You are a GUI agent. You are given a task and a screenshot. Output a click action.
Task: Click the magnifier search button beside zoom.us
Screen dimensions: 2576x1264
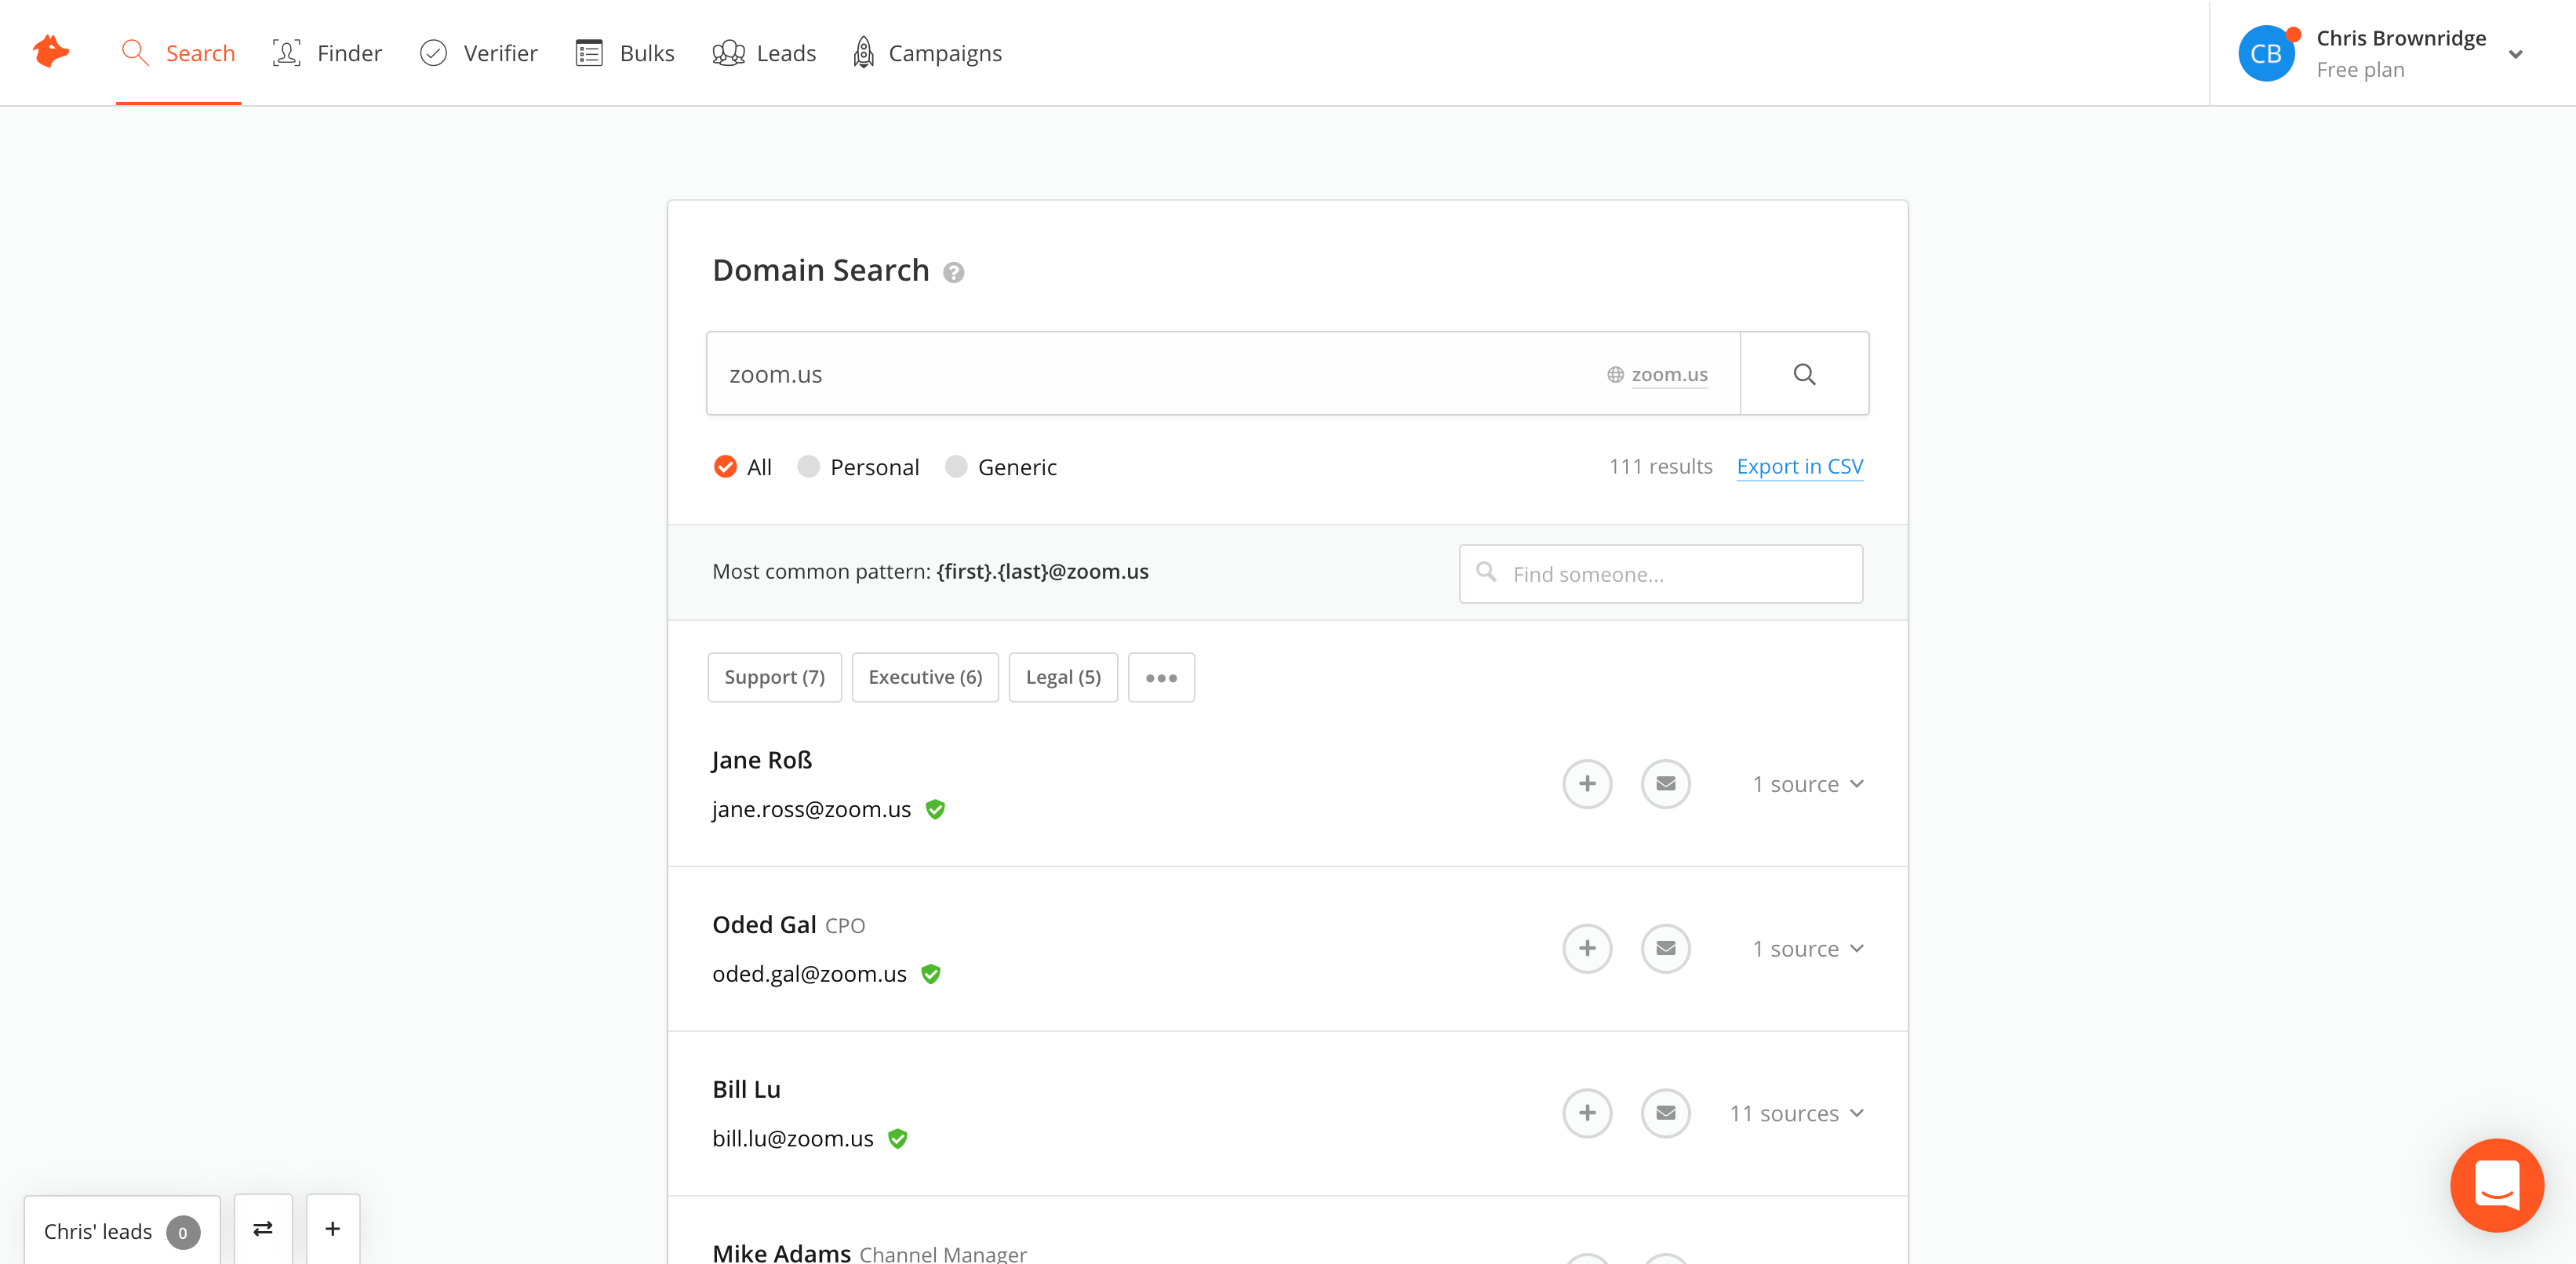click(1804, 374)
